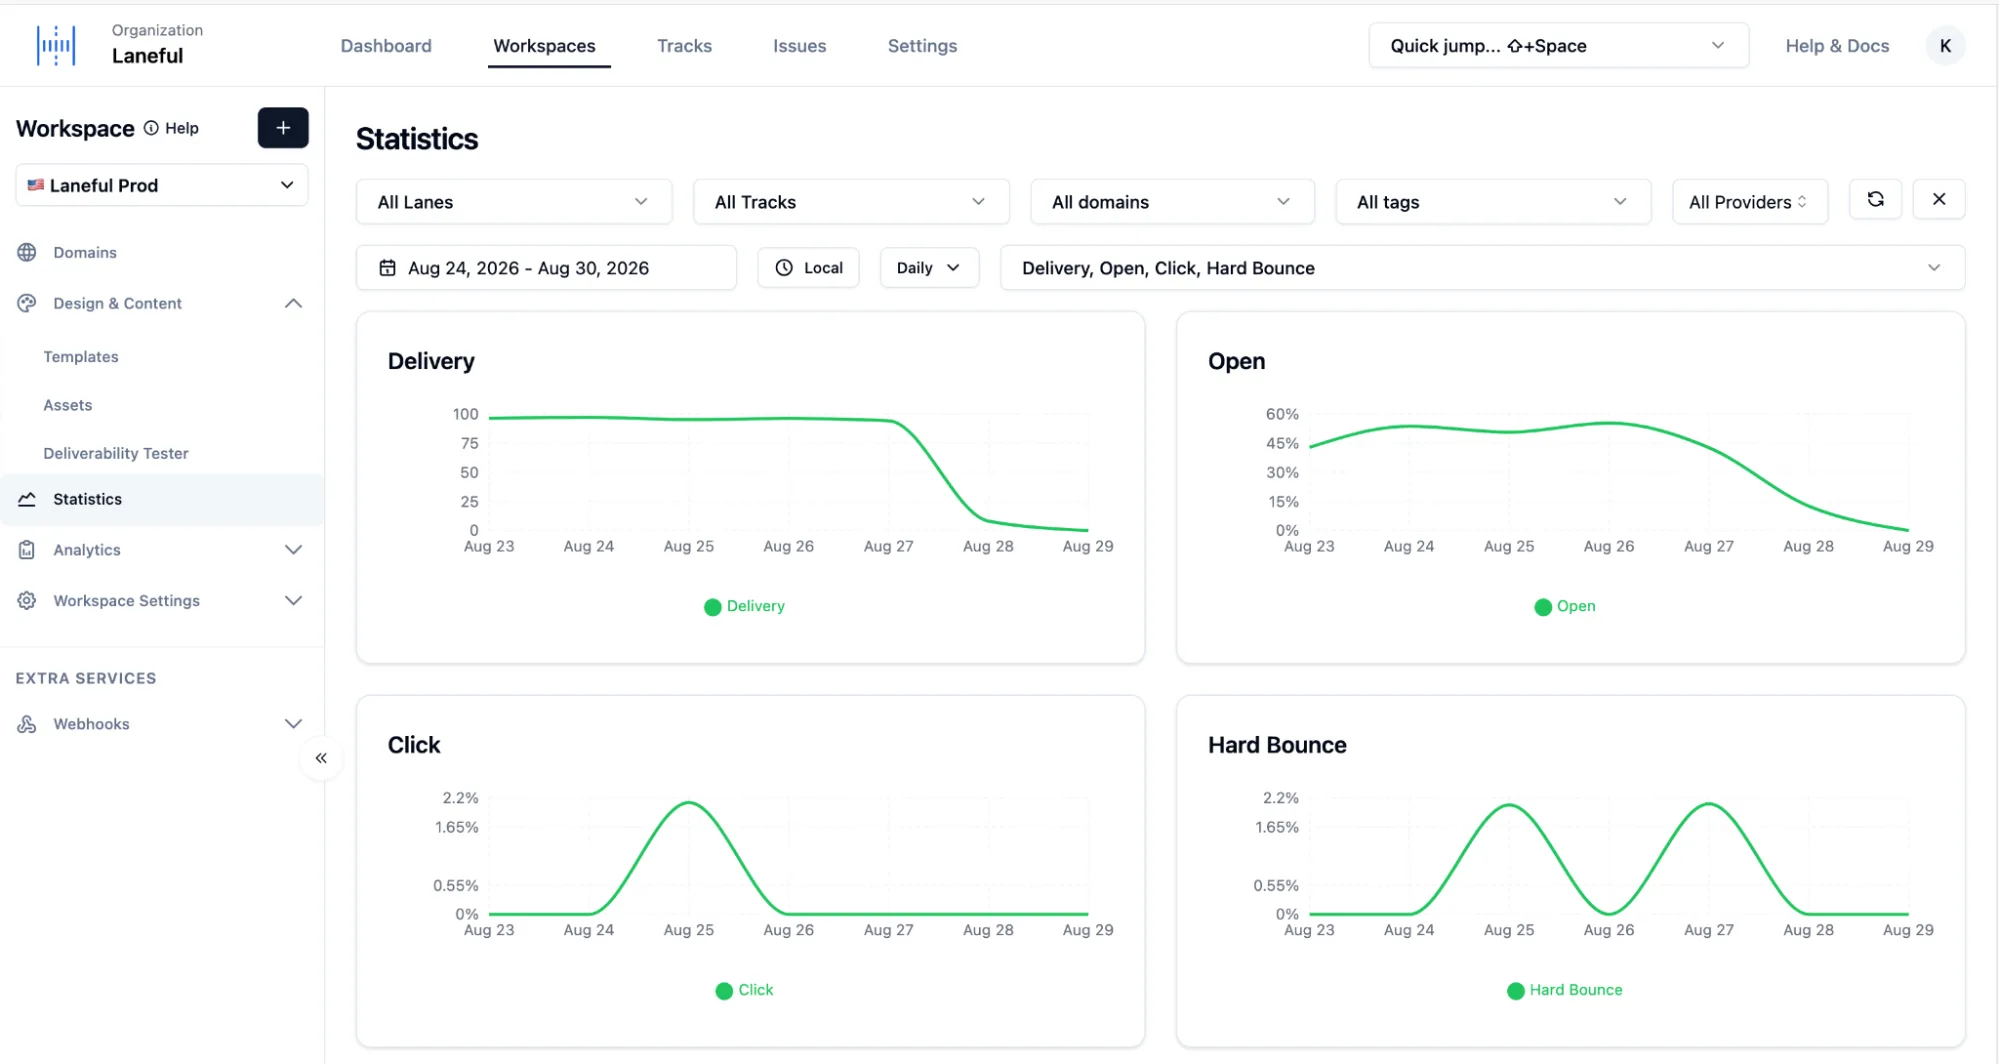The width and height of the screenshot is (1999, 1064).
Task: Toggle Hard Bounce series in chart legend
Action: tap(1565, 990)
